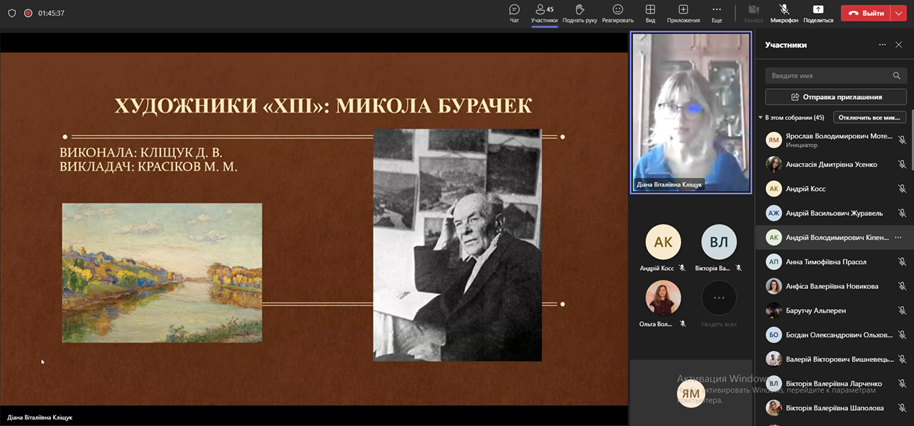Viewport: 914px width, 426px height.
Task: Share screen with Поделиться icon
Action: (x=817, y=12)
